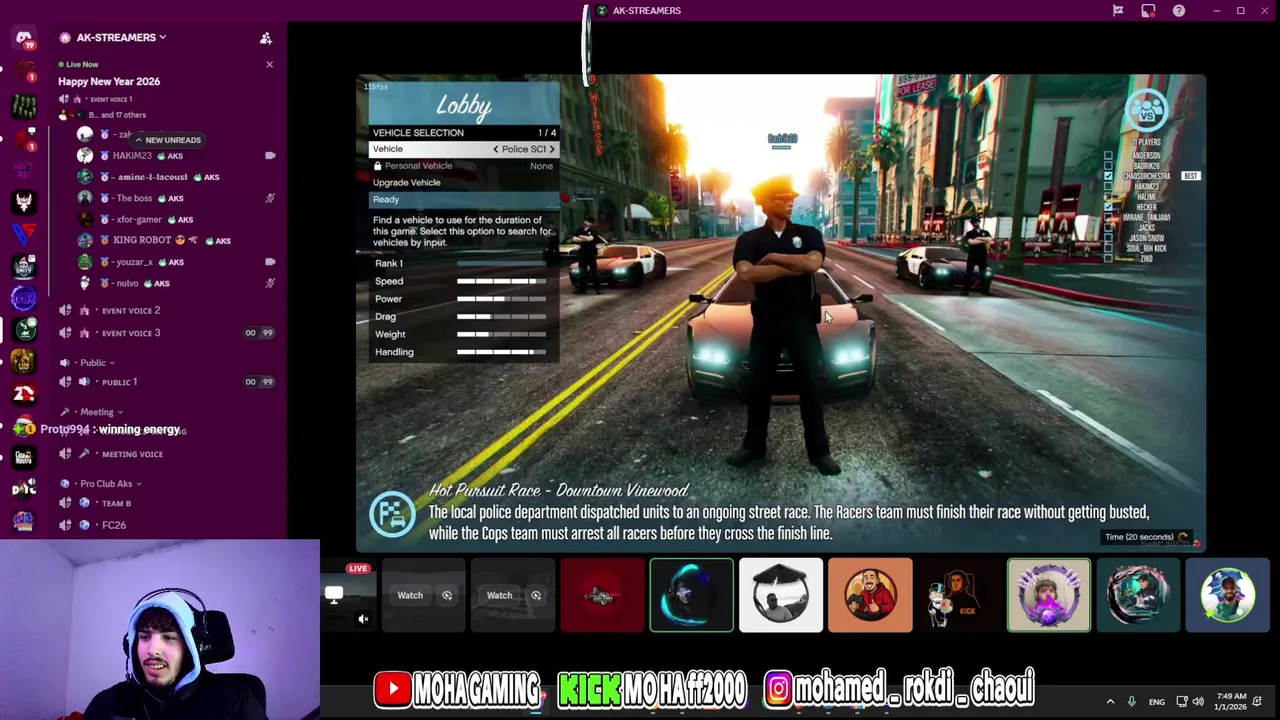Click the first Watch stream button
The width and height of the screenshot is (1280, 720).
click(x=410, y=596)
